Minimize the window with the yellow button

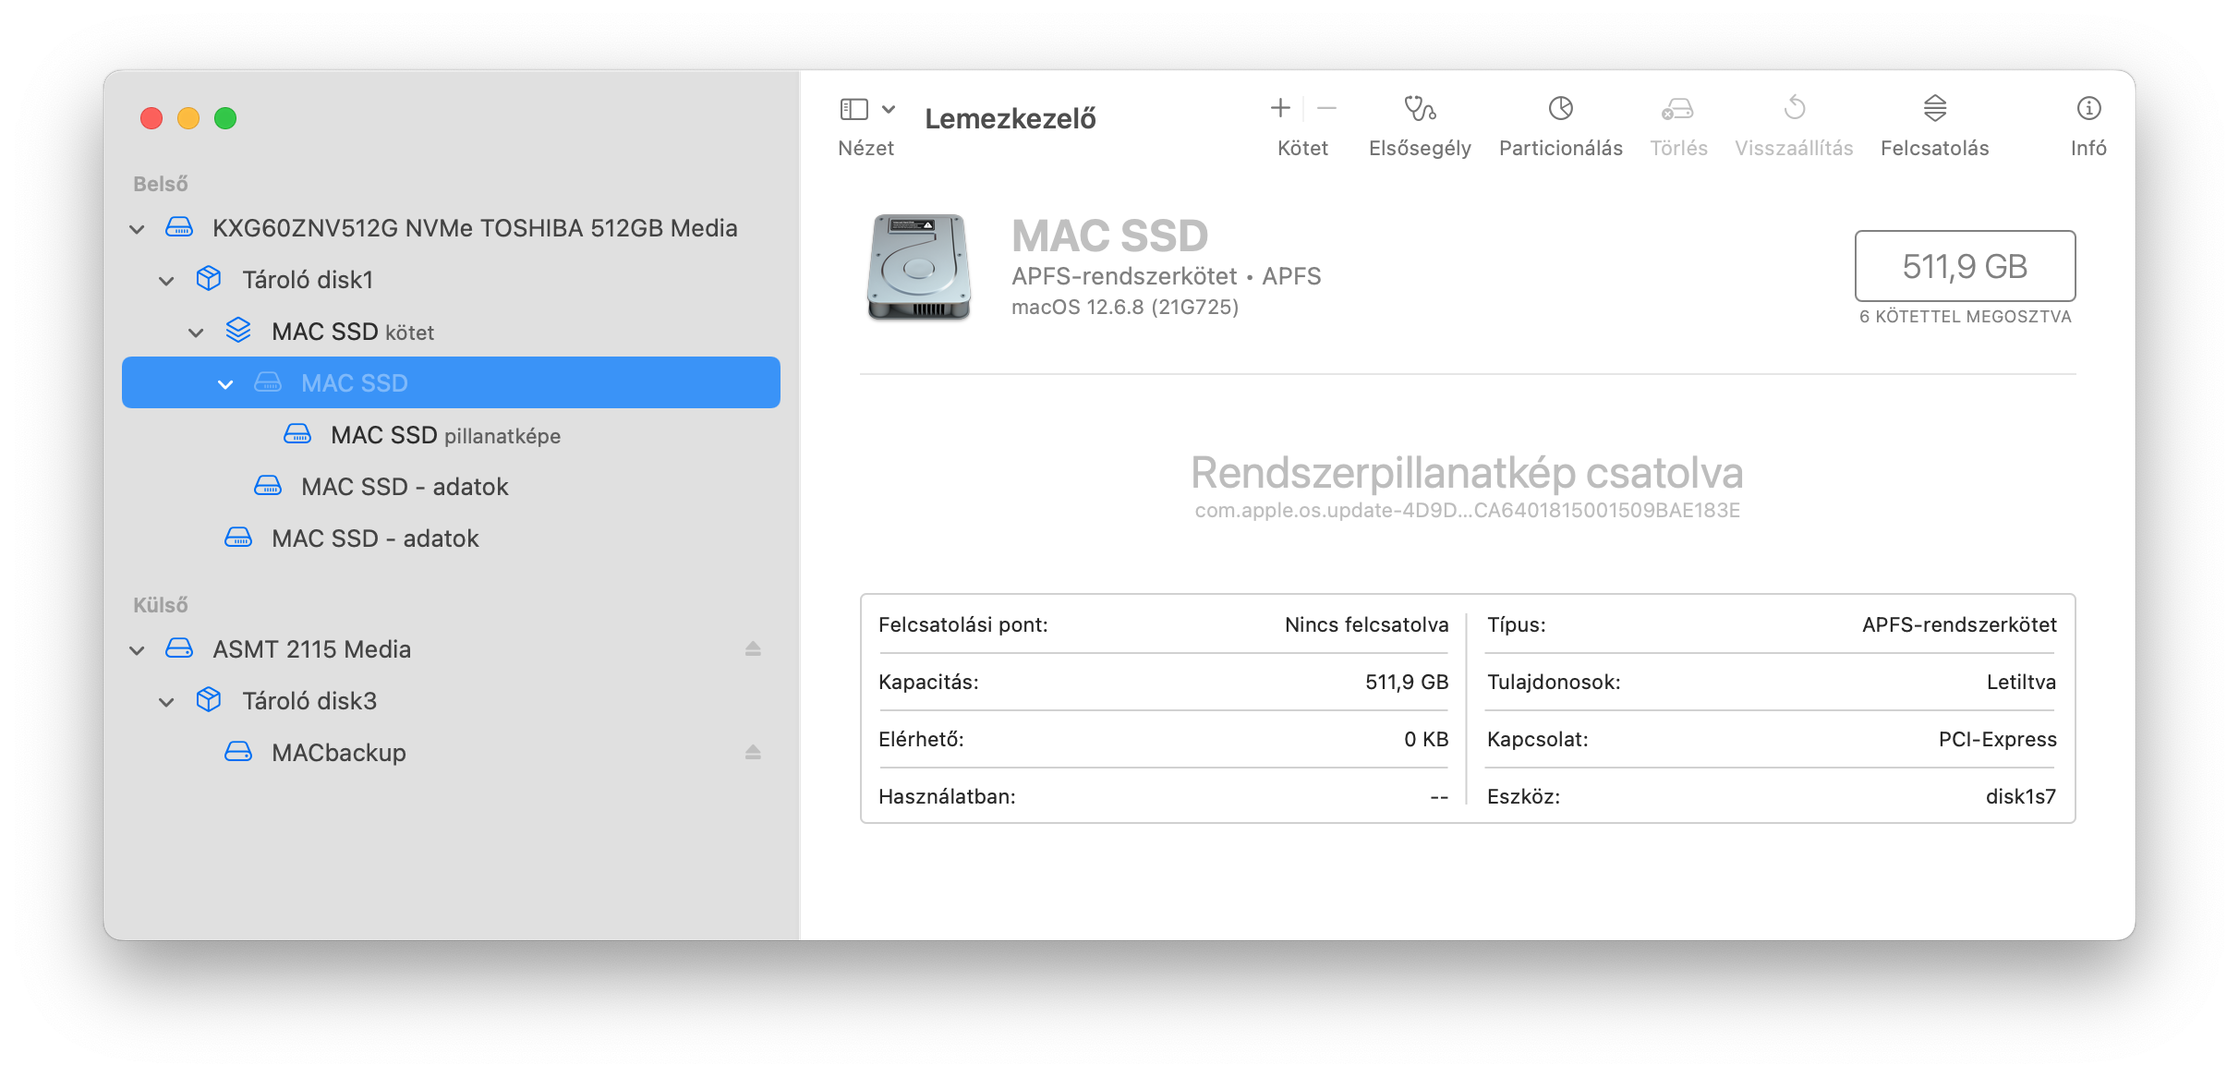(x=188, y=118)
